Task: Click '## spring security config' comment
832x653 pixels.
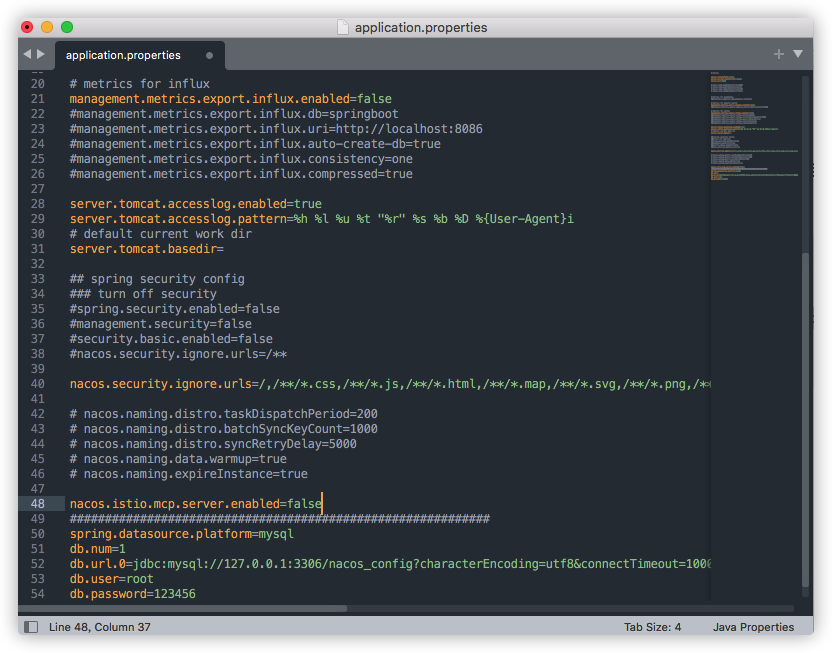Action: (157, 278)
